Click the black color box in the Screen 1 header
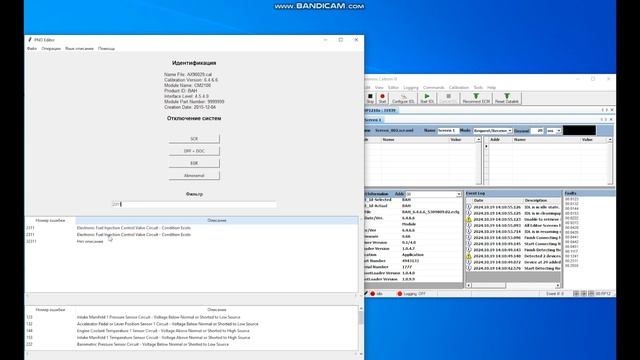Image resolution: width=640 pixels, height=360 pixels. coord(579,131)
